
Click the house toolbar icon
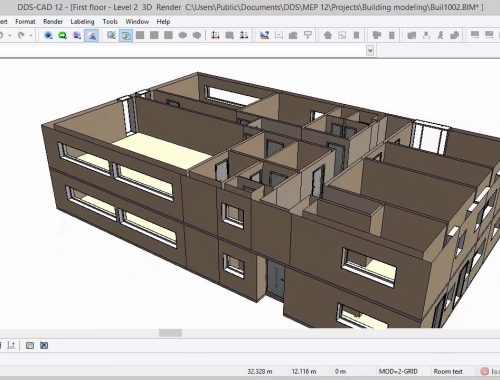[328, 35]
